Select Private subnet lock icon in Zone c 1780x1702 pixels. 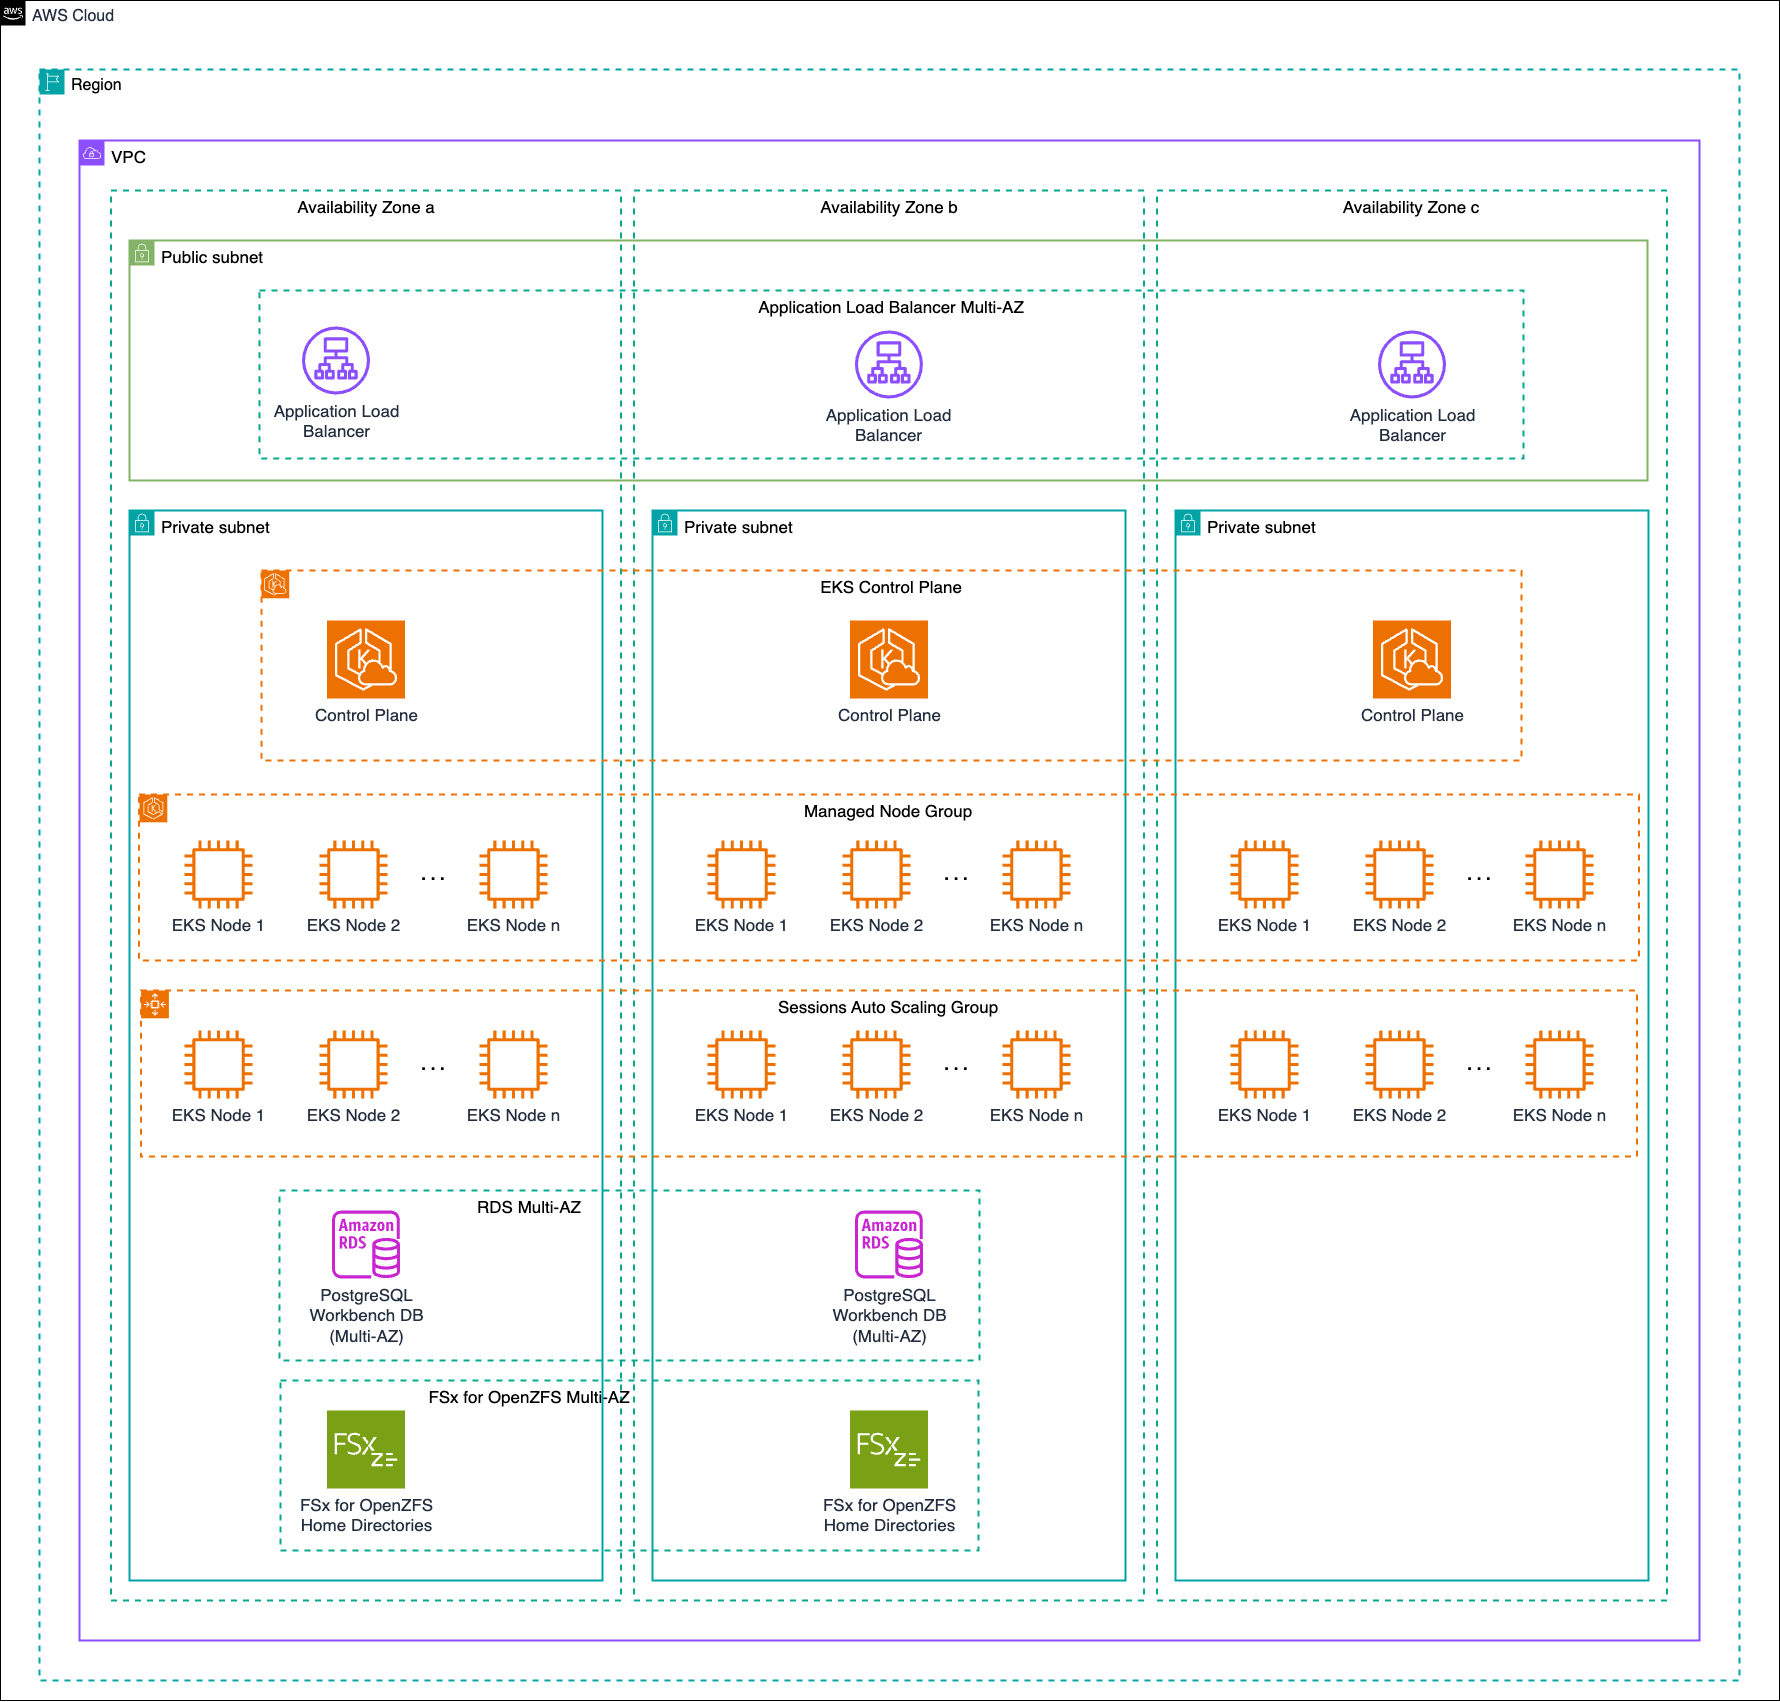click(1188, 523)
